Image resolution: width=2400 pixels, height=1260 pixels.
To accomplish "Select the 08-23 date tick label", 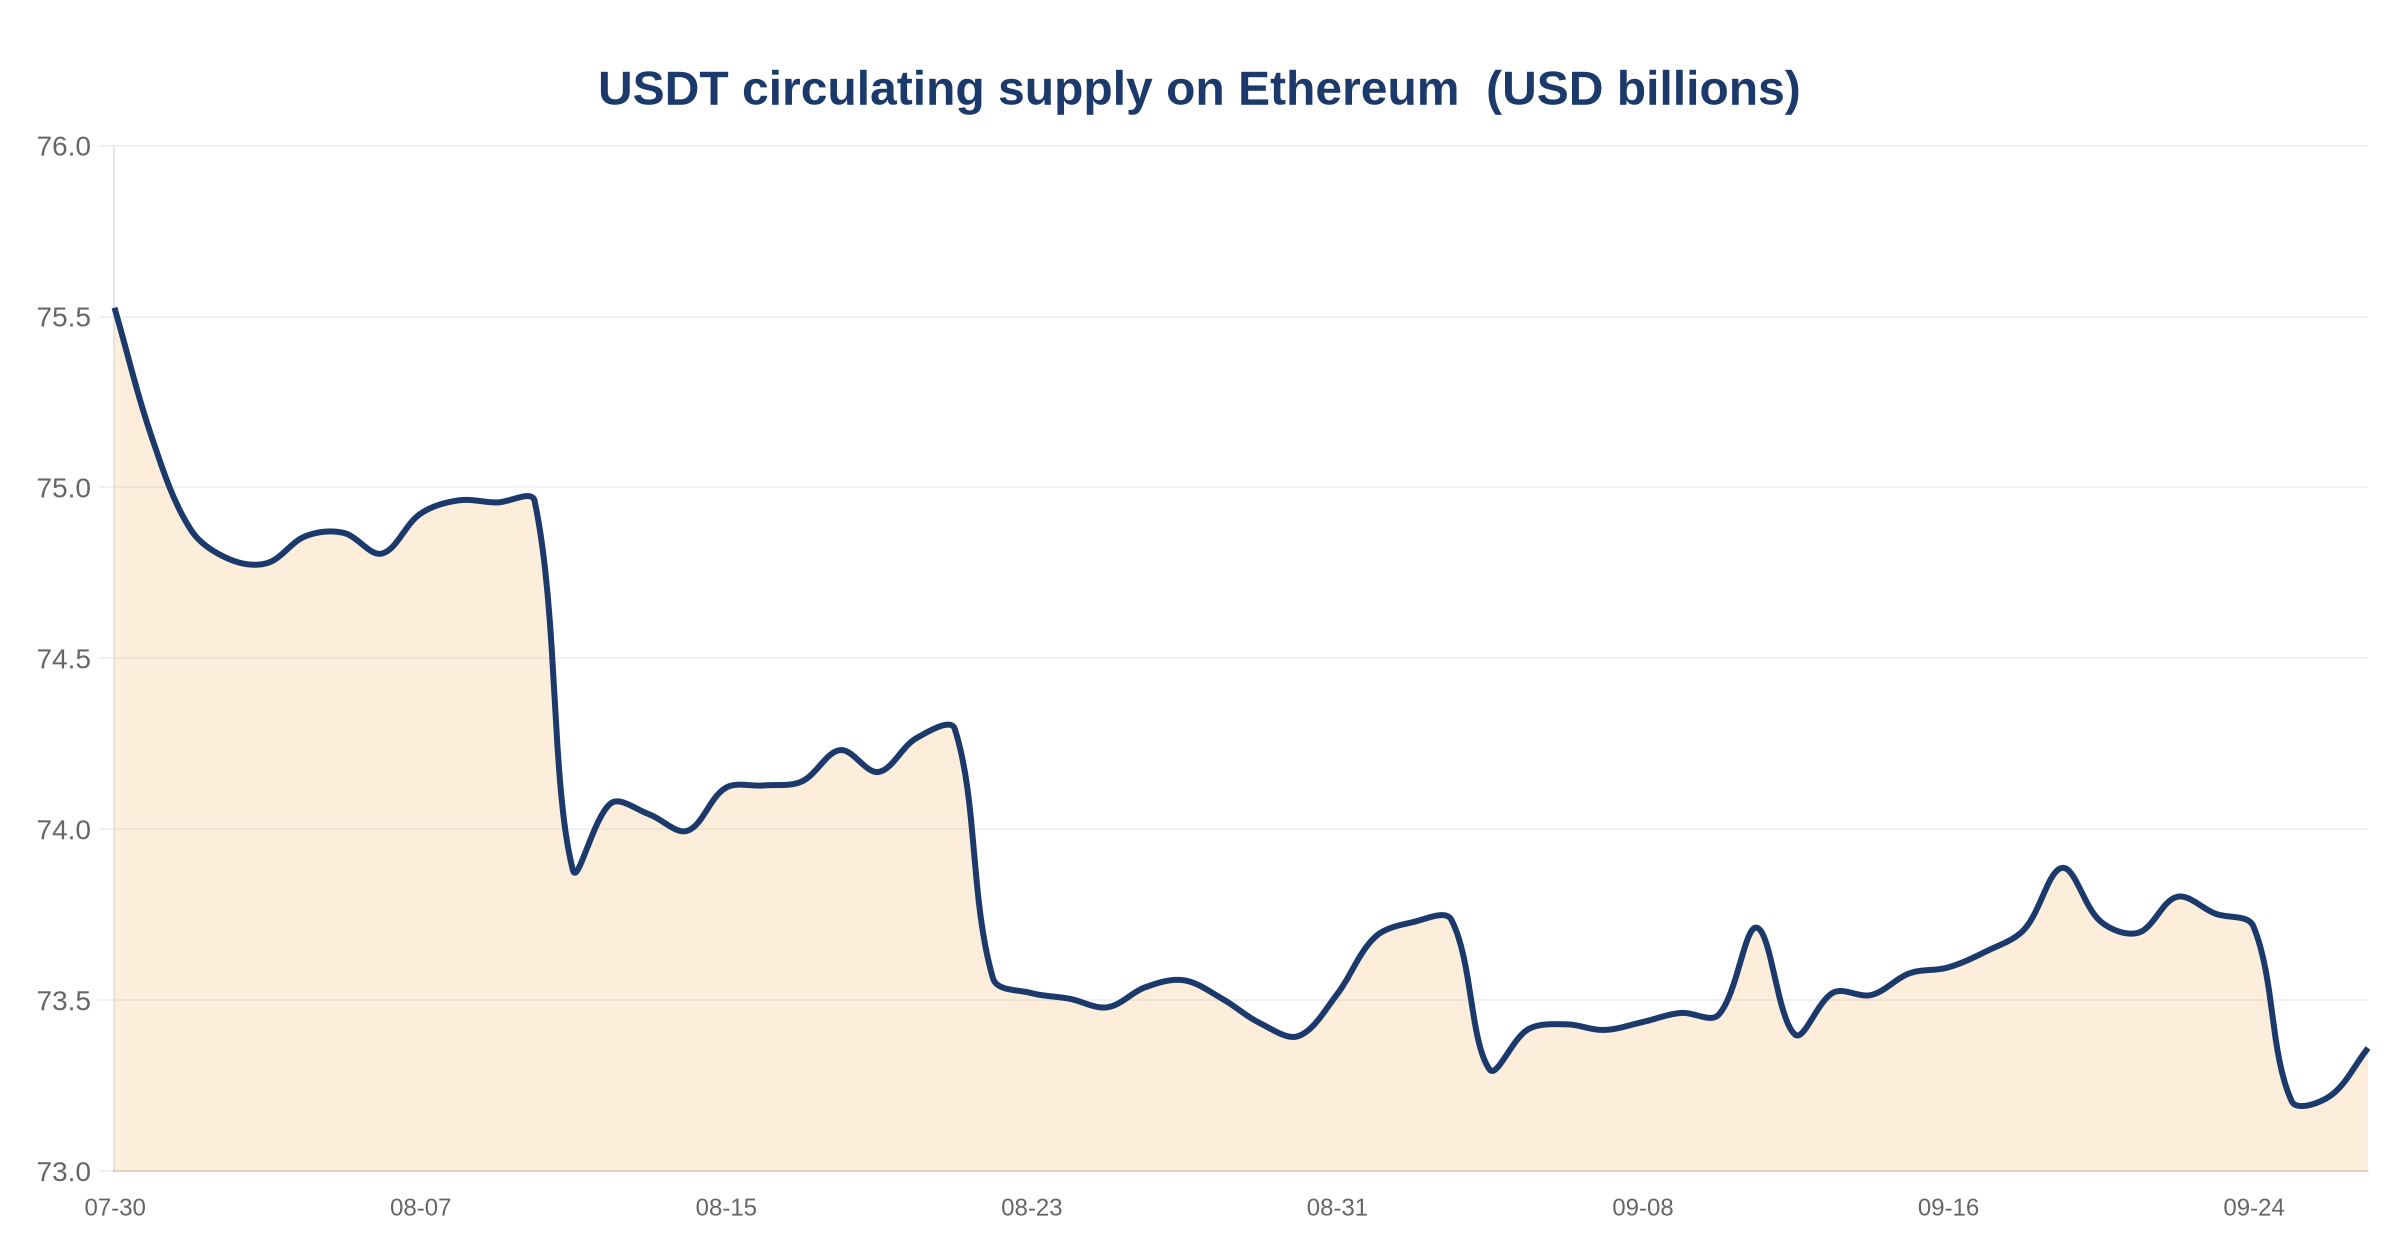I will point(1032,1208).
